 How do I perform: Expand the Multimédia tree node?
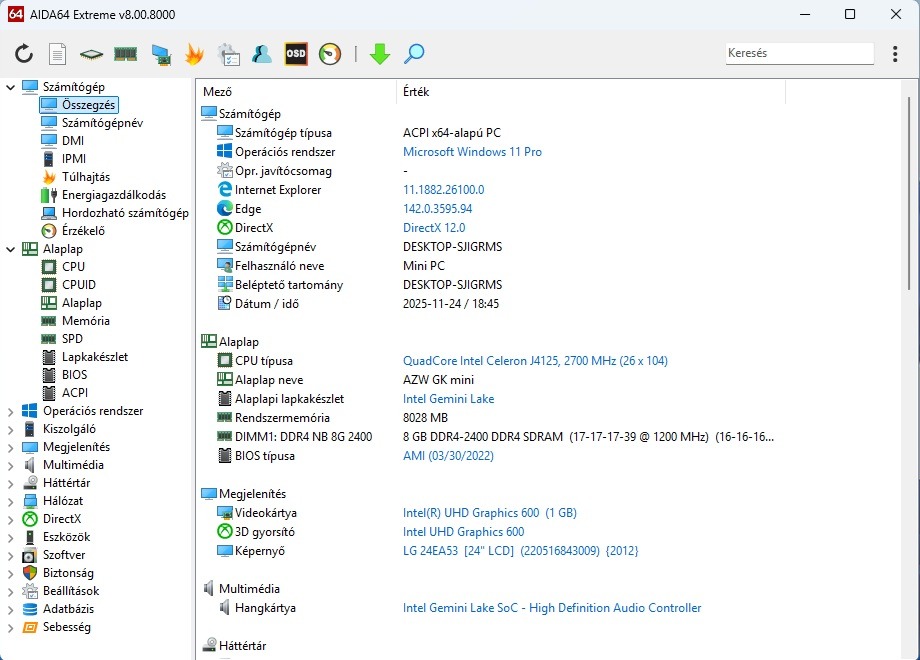point(11,466)
